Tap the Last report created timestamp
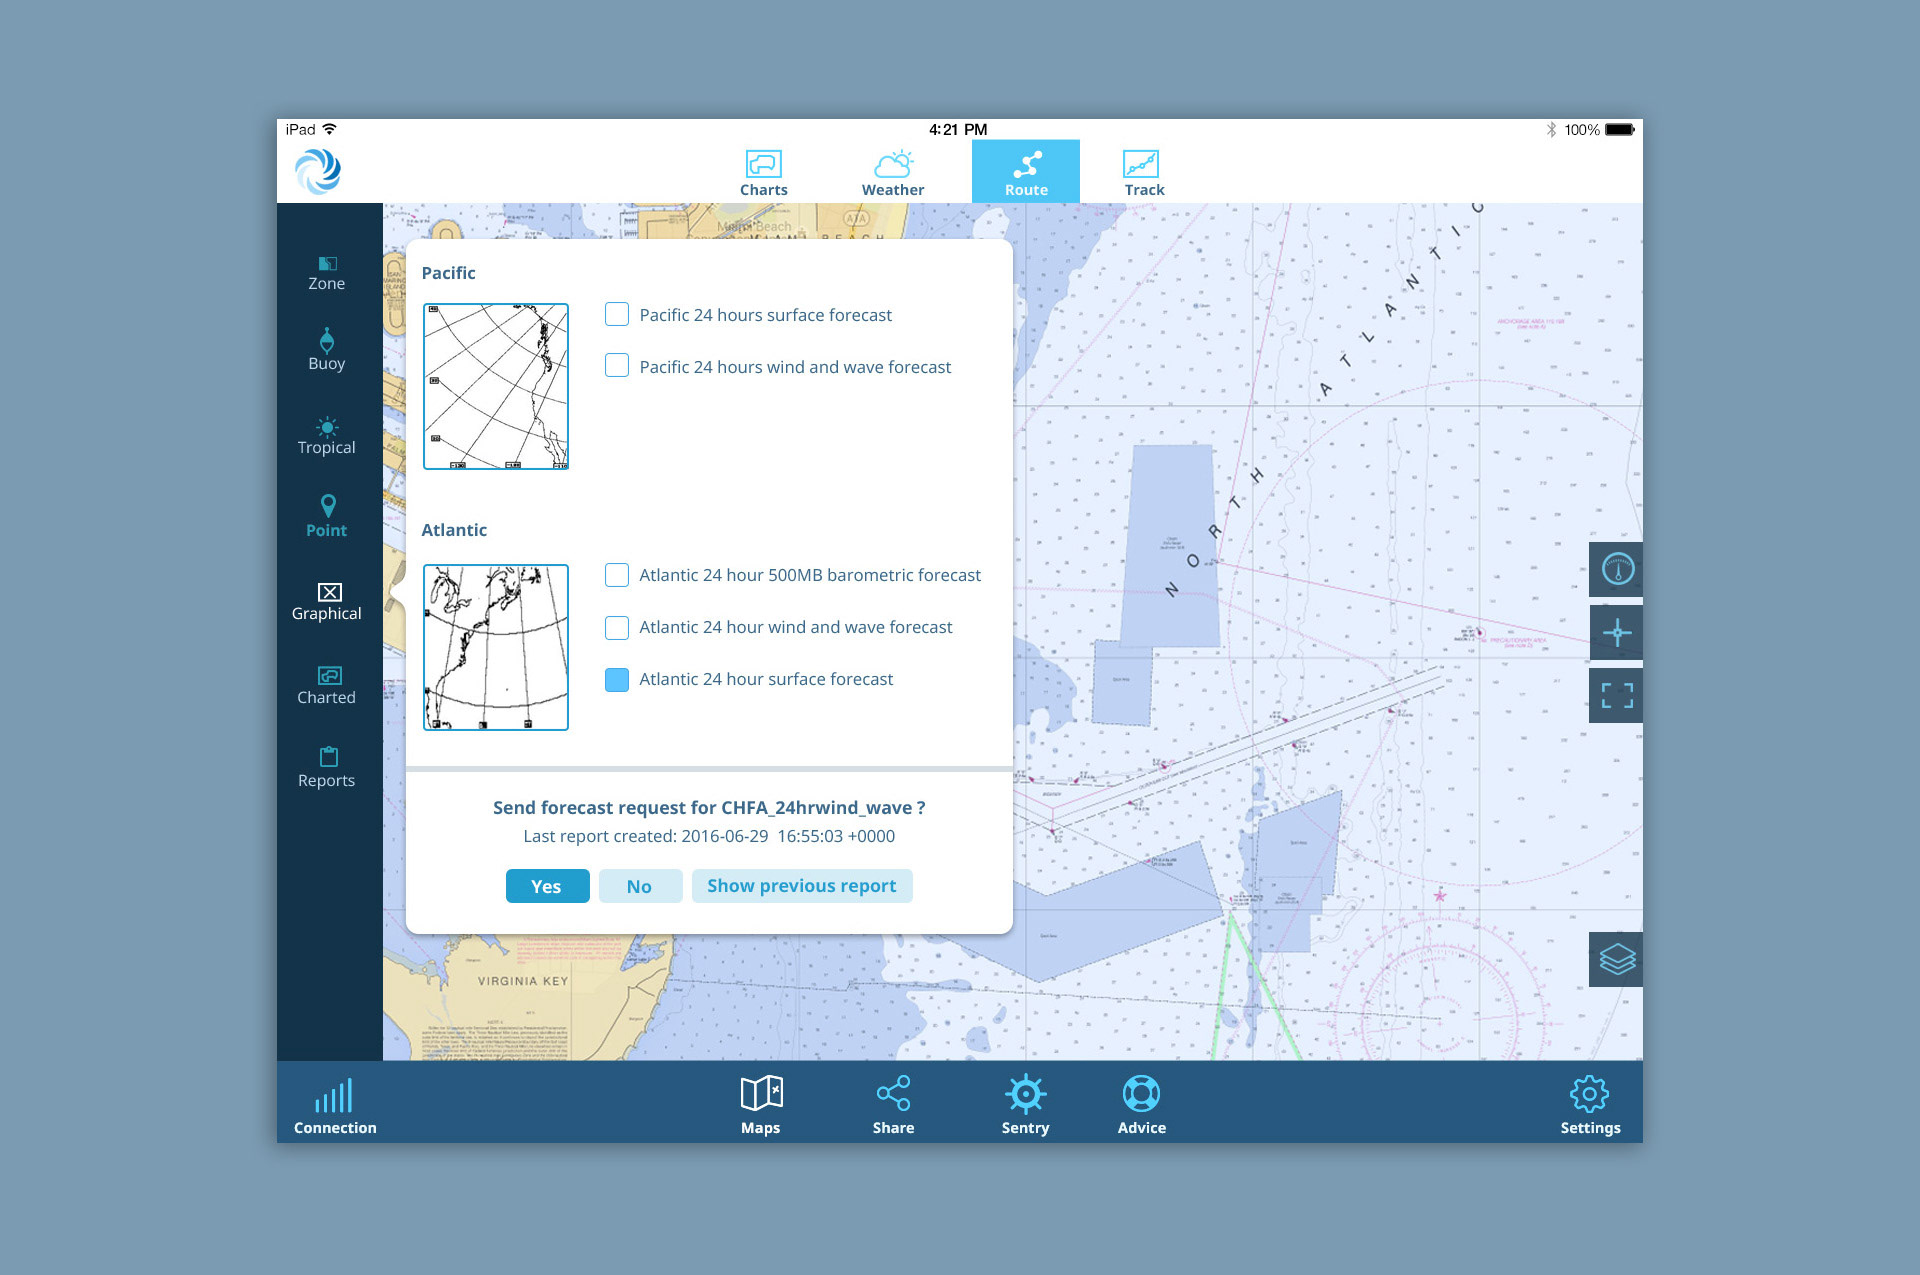1920x1275 pixels. (x=709, y=836)
